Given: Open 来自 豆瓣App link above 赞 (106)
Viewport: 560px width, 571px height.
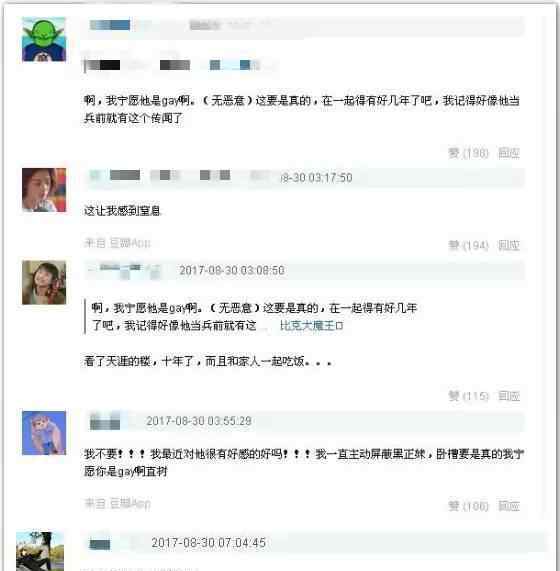Looking at the screenshot, I should tap(117, 504).
